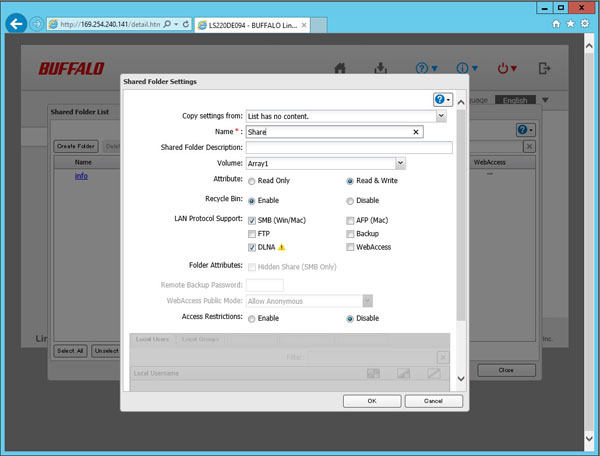This screenshot has height=456, width=600.
Task: Expand the Volume Array1 dropdown
Action: (400, 163)
